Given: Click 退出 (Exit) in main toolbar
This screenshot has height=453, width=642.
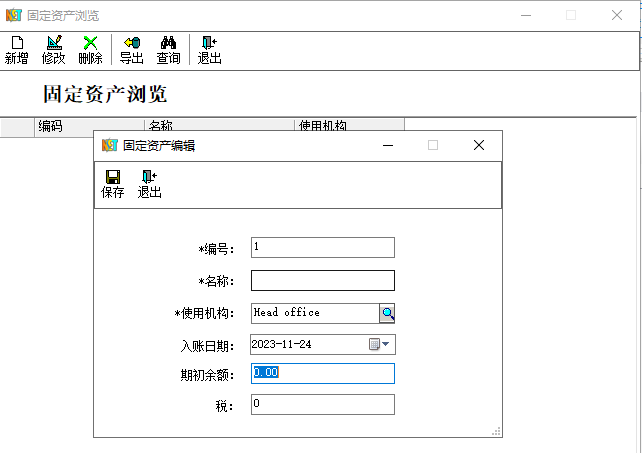Looking at the screenshot, I should click(x=209, y=49).
